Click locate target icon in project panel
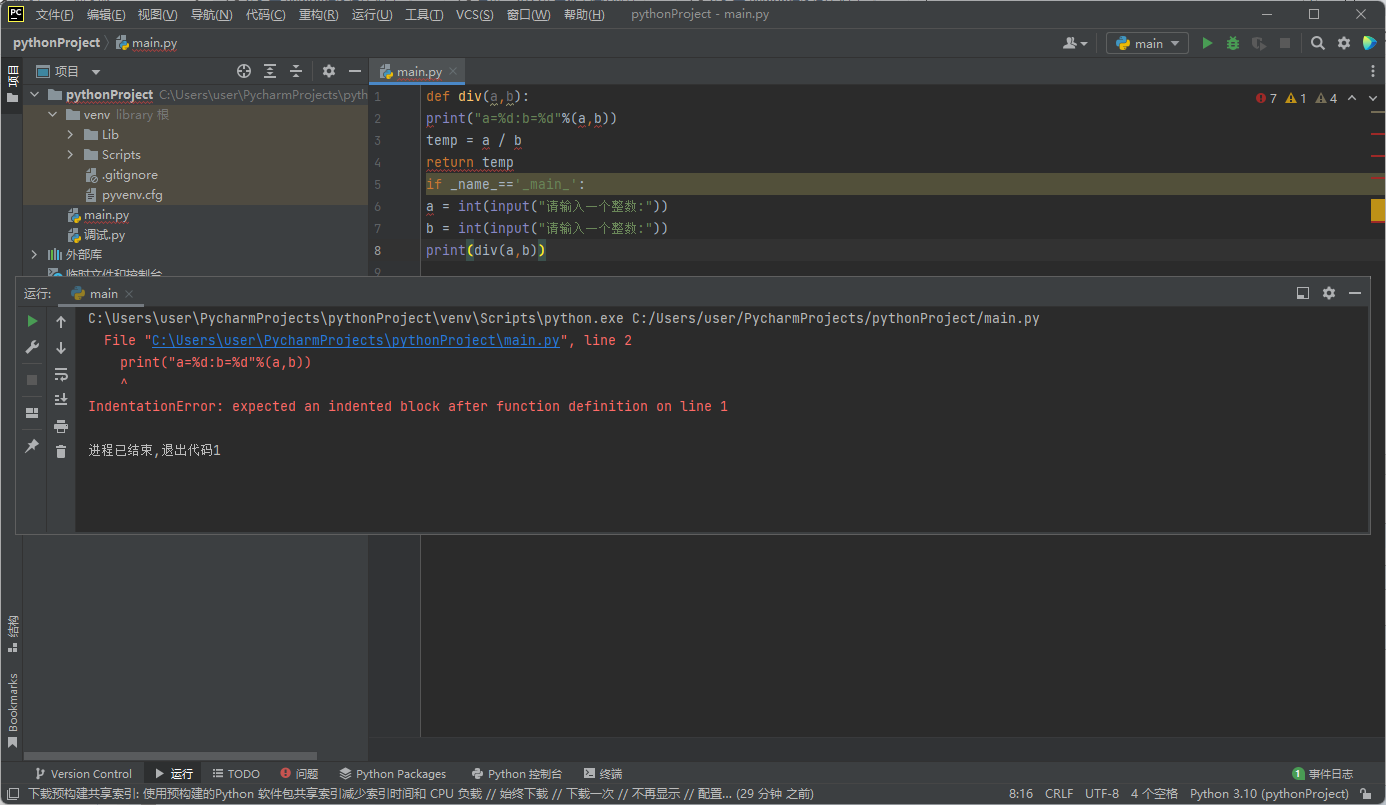This screenshot has height=805, width=1386. (243, 71)
